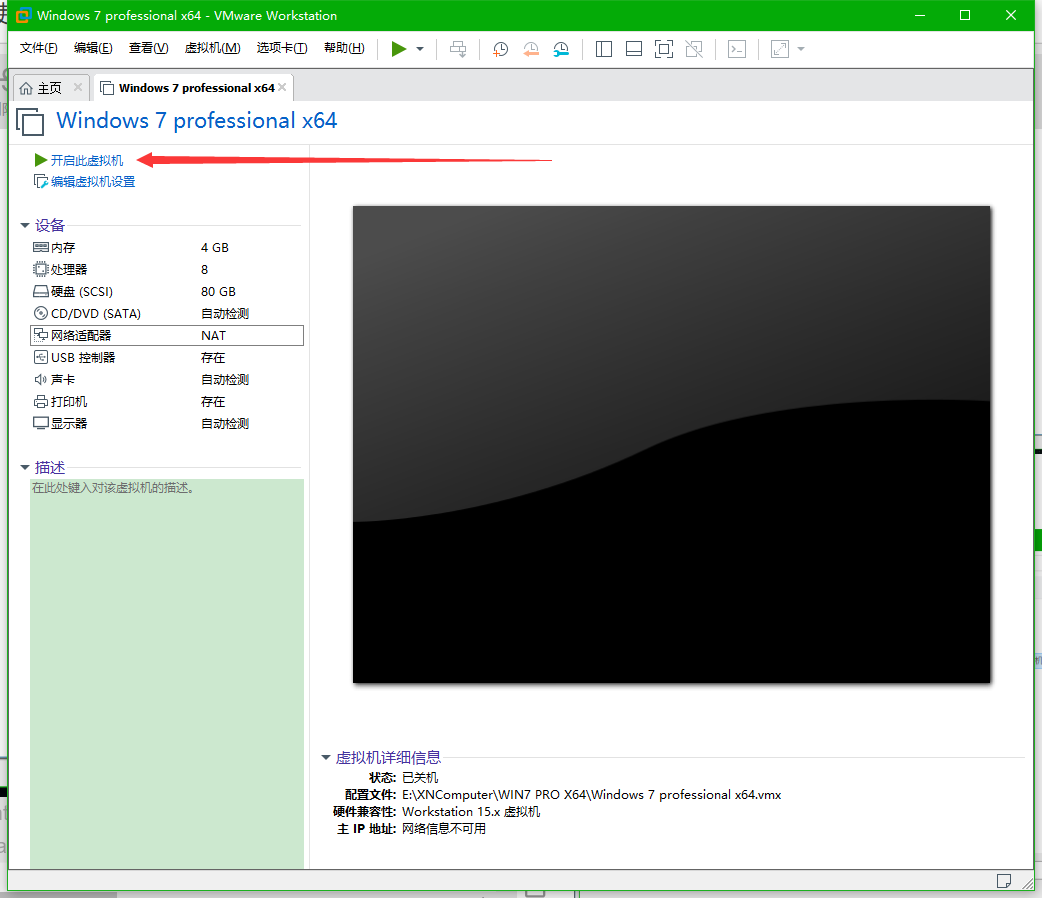The height and width of the screenshot is (898, 1042).
Task: Open the 虚拟机(M) menu
Action: click(x=213, y=48)
